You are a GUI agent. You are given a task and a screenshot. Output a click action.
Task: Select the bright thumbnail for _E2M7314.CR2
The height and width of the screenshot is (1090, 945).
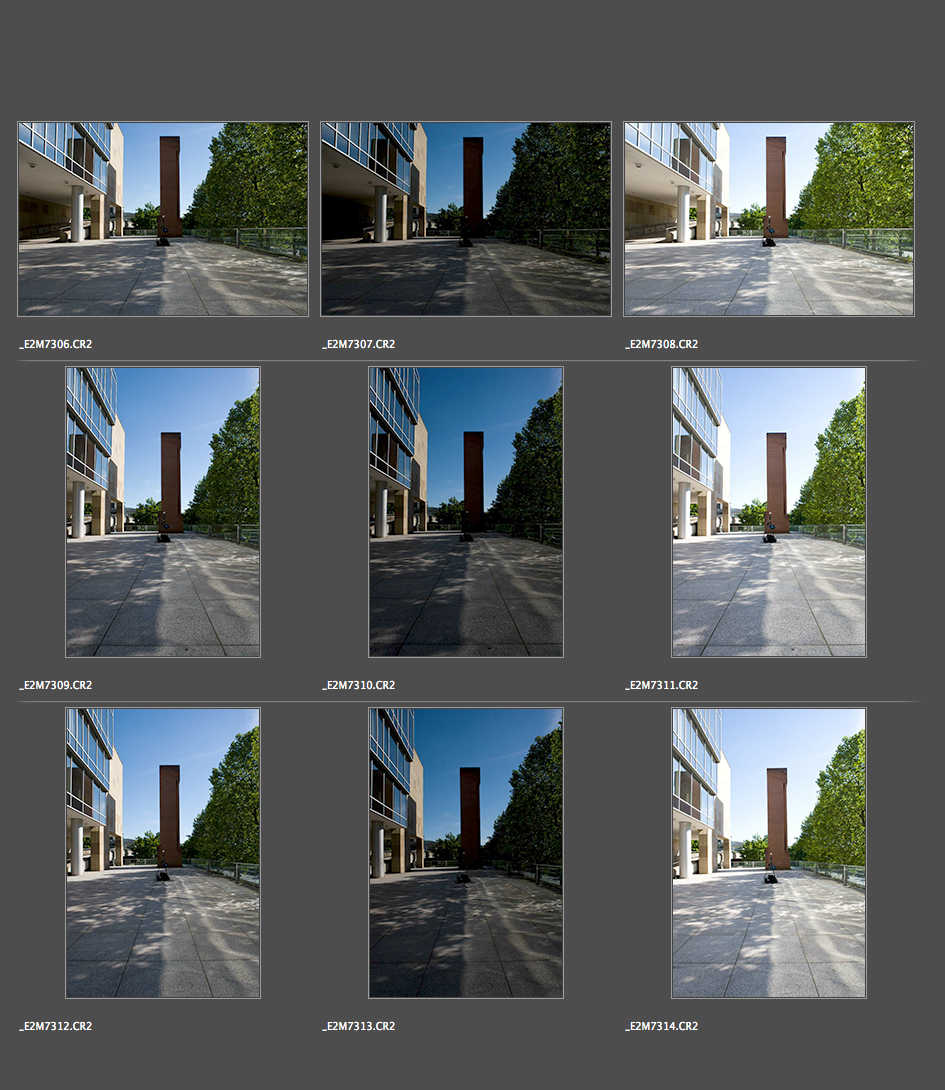pyautogui.click(x=769, y=853)
